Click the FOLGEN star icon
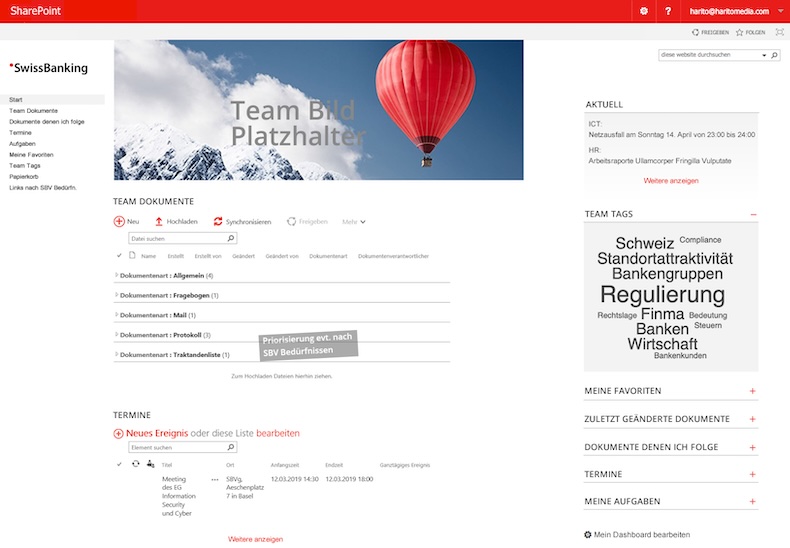 [x=740, y=32]
